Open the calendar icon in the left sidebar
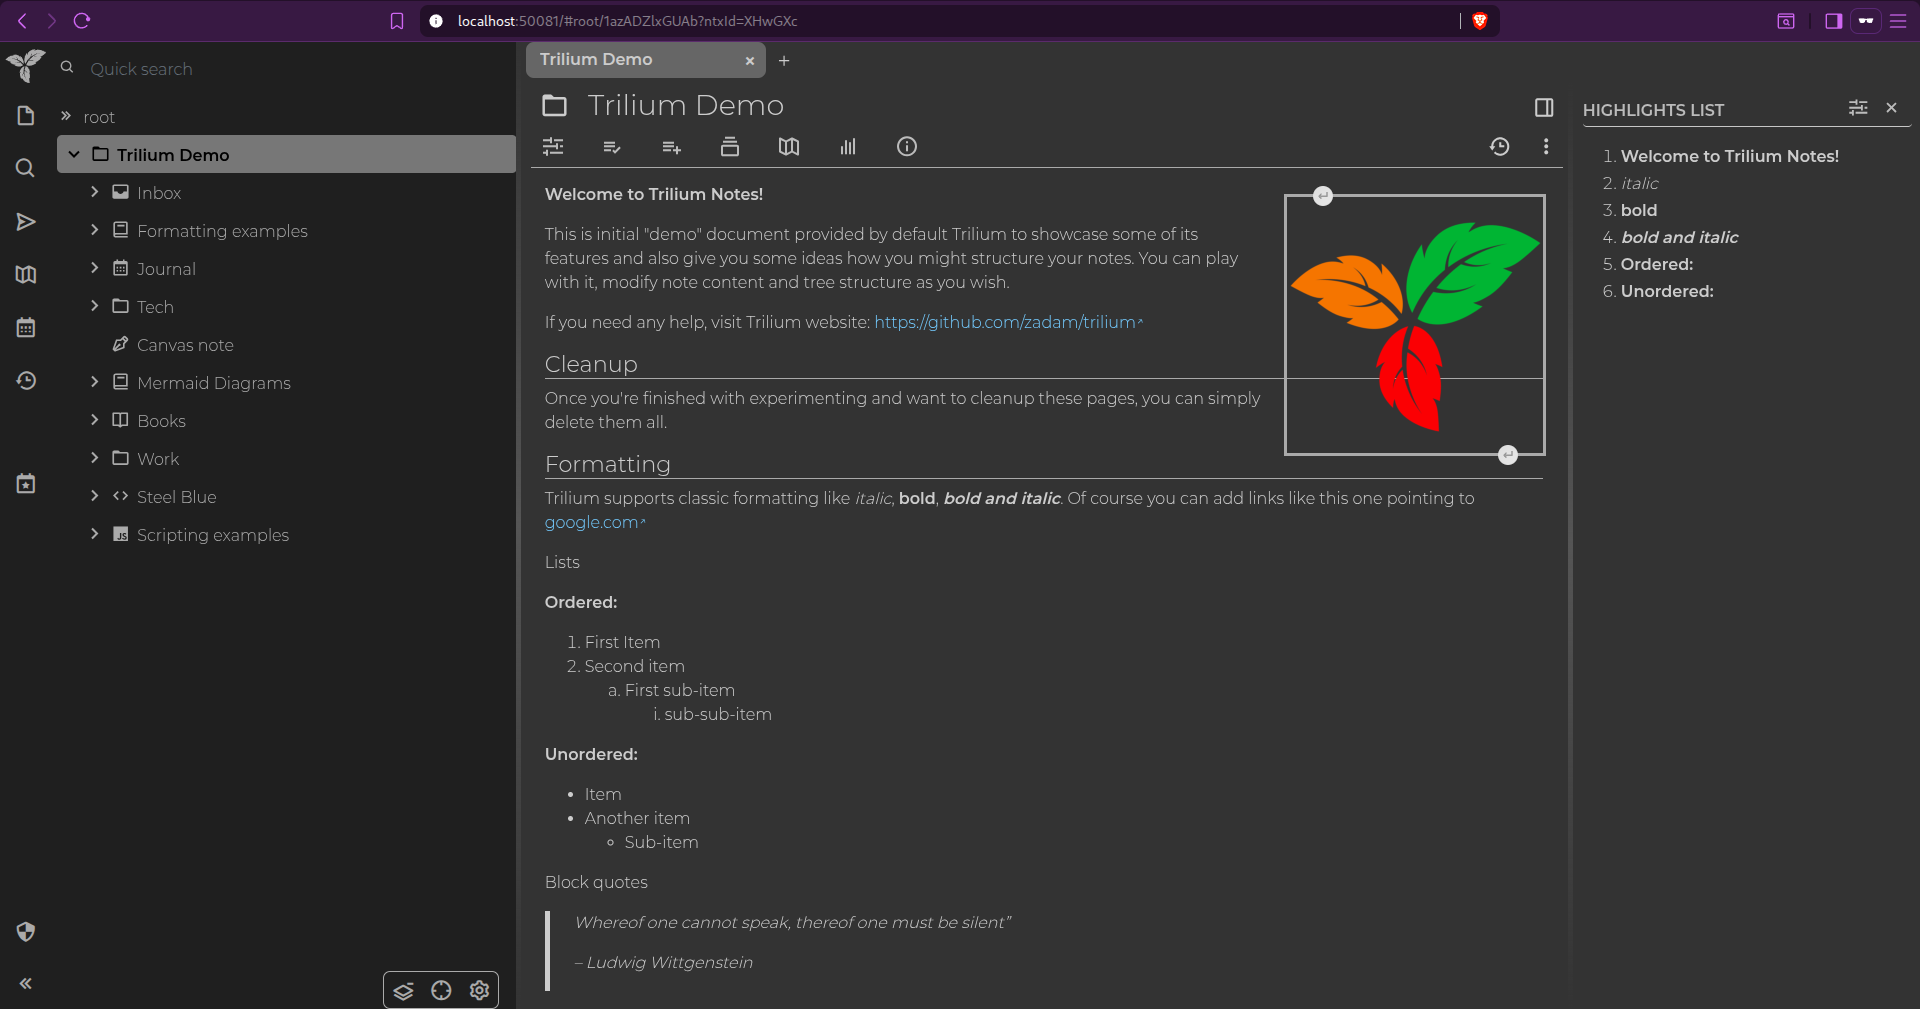 [26, 327]
